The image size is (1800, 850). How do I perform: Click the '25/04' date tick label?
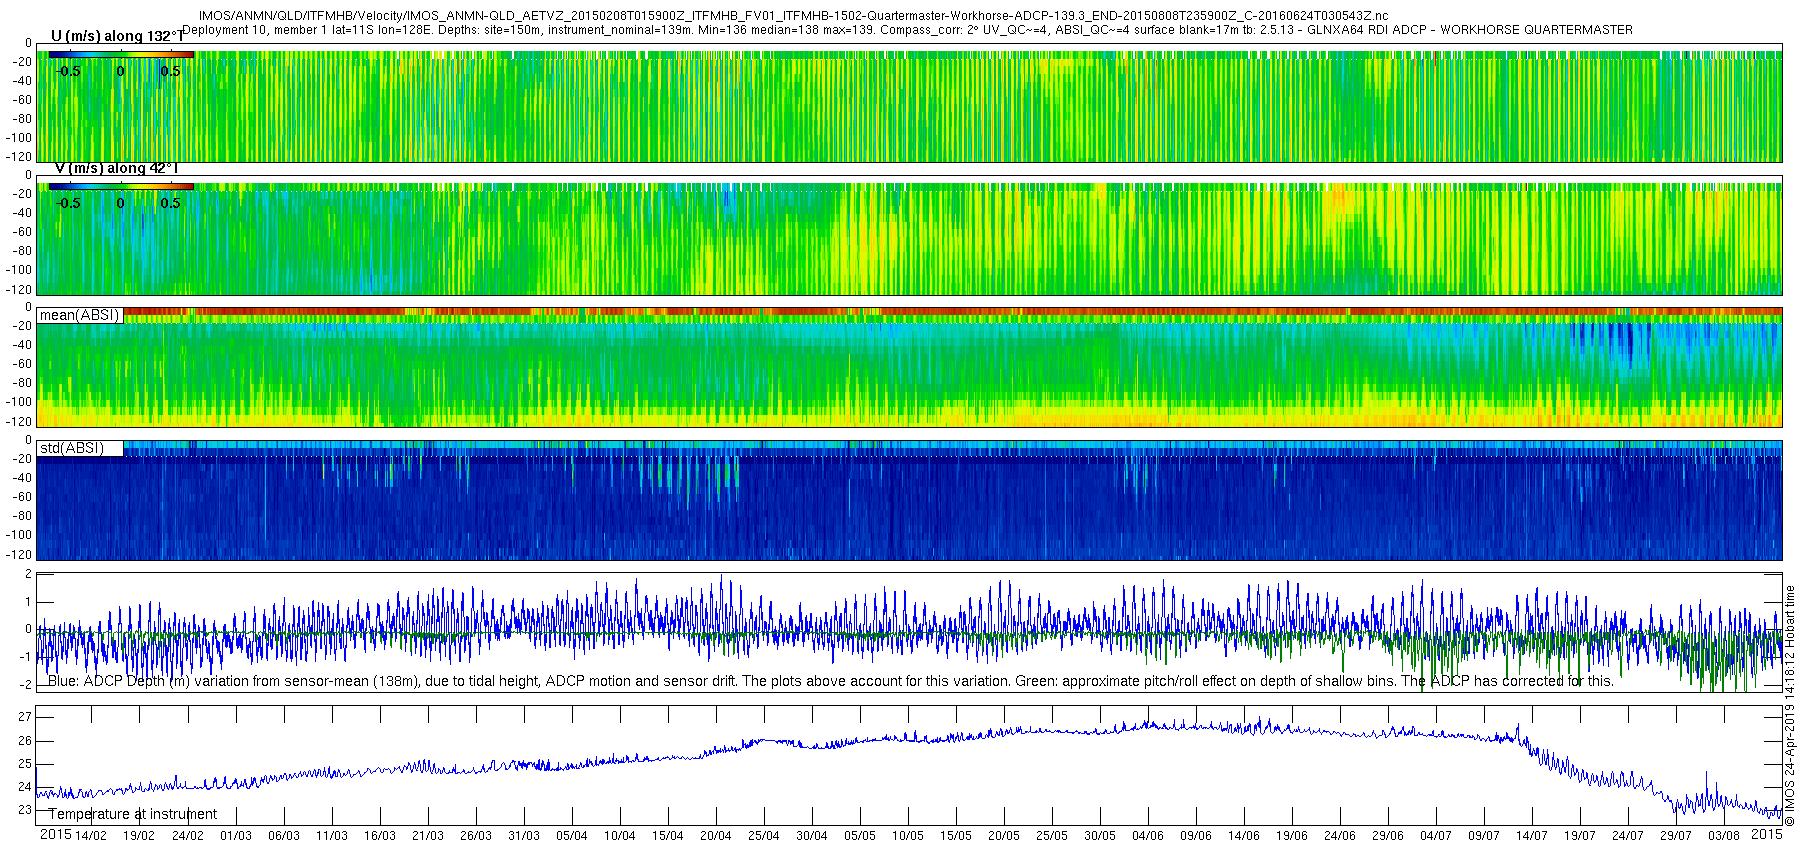point(764,836)
